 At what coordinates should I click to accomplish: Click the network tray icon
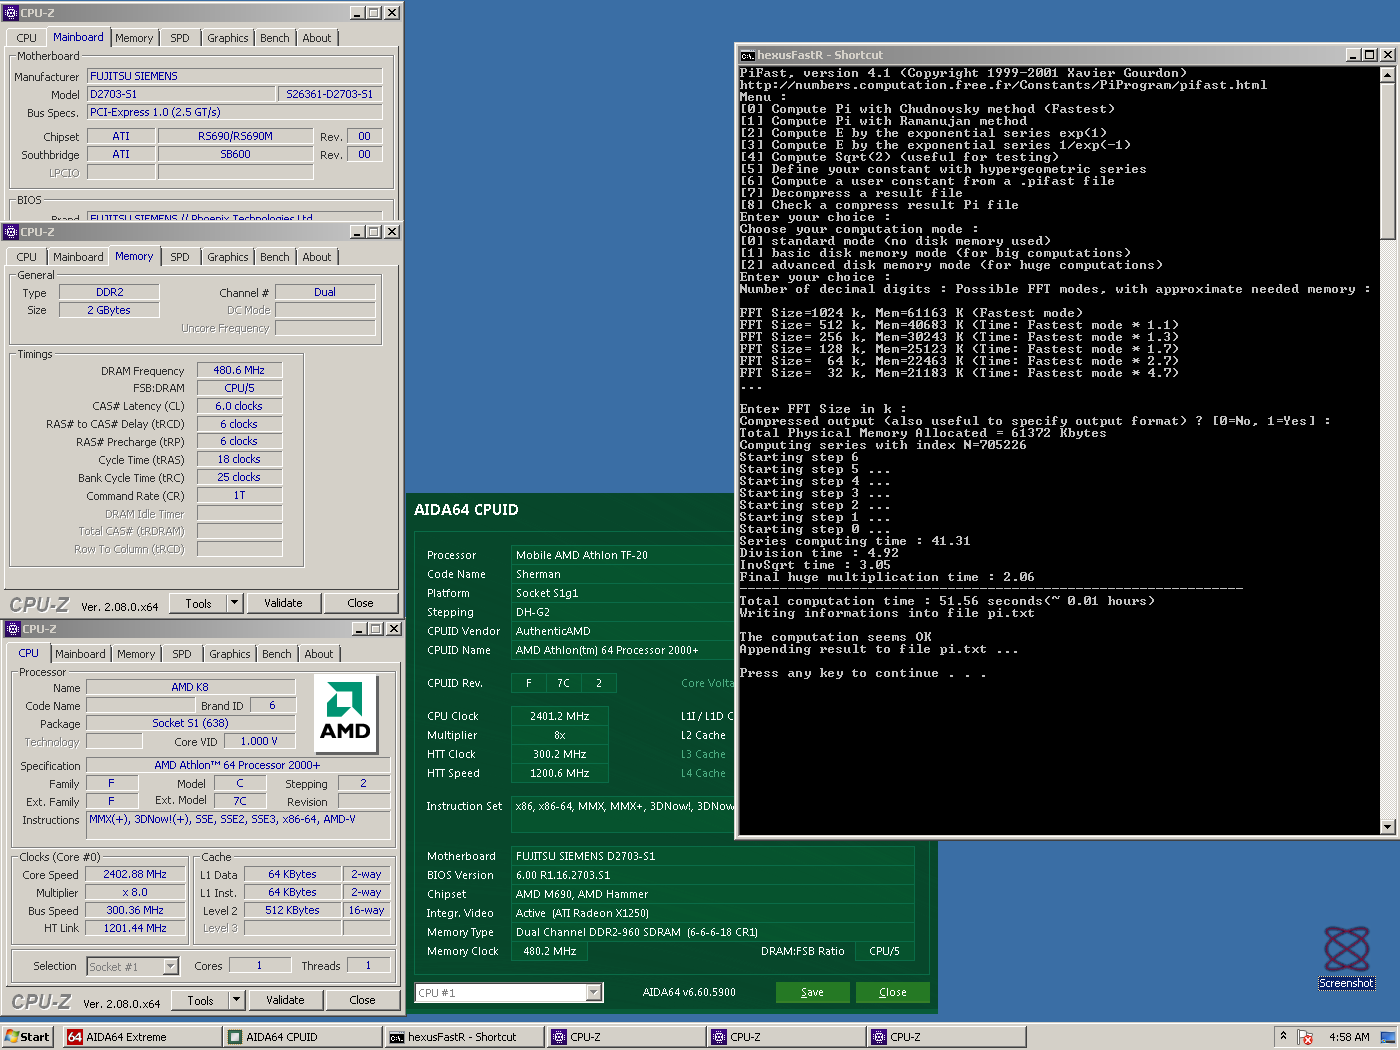(1387, 1037)
